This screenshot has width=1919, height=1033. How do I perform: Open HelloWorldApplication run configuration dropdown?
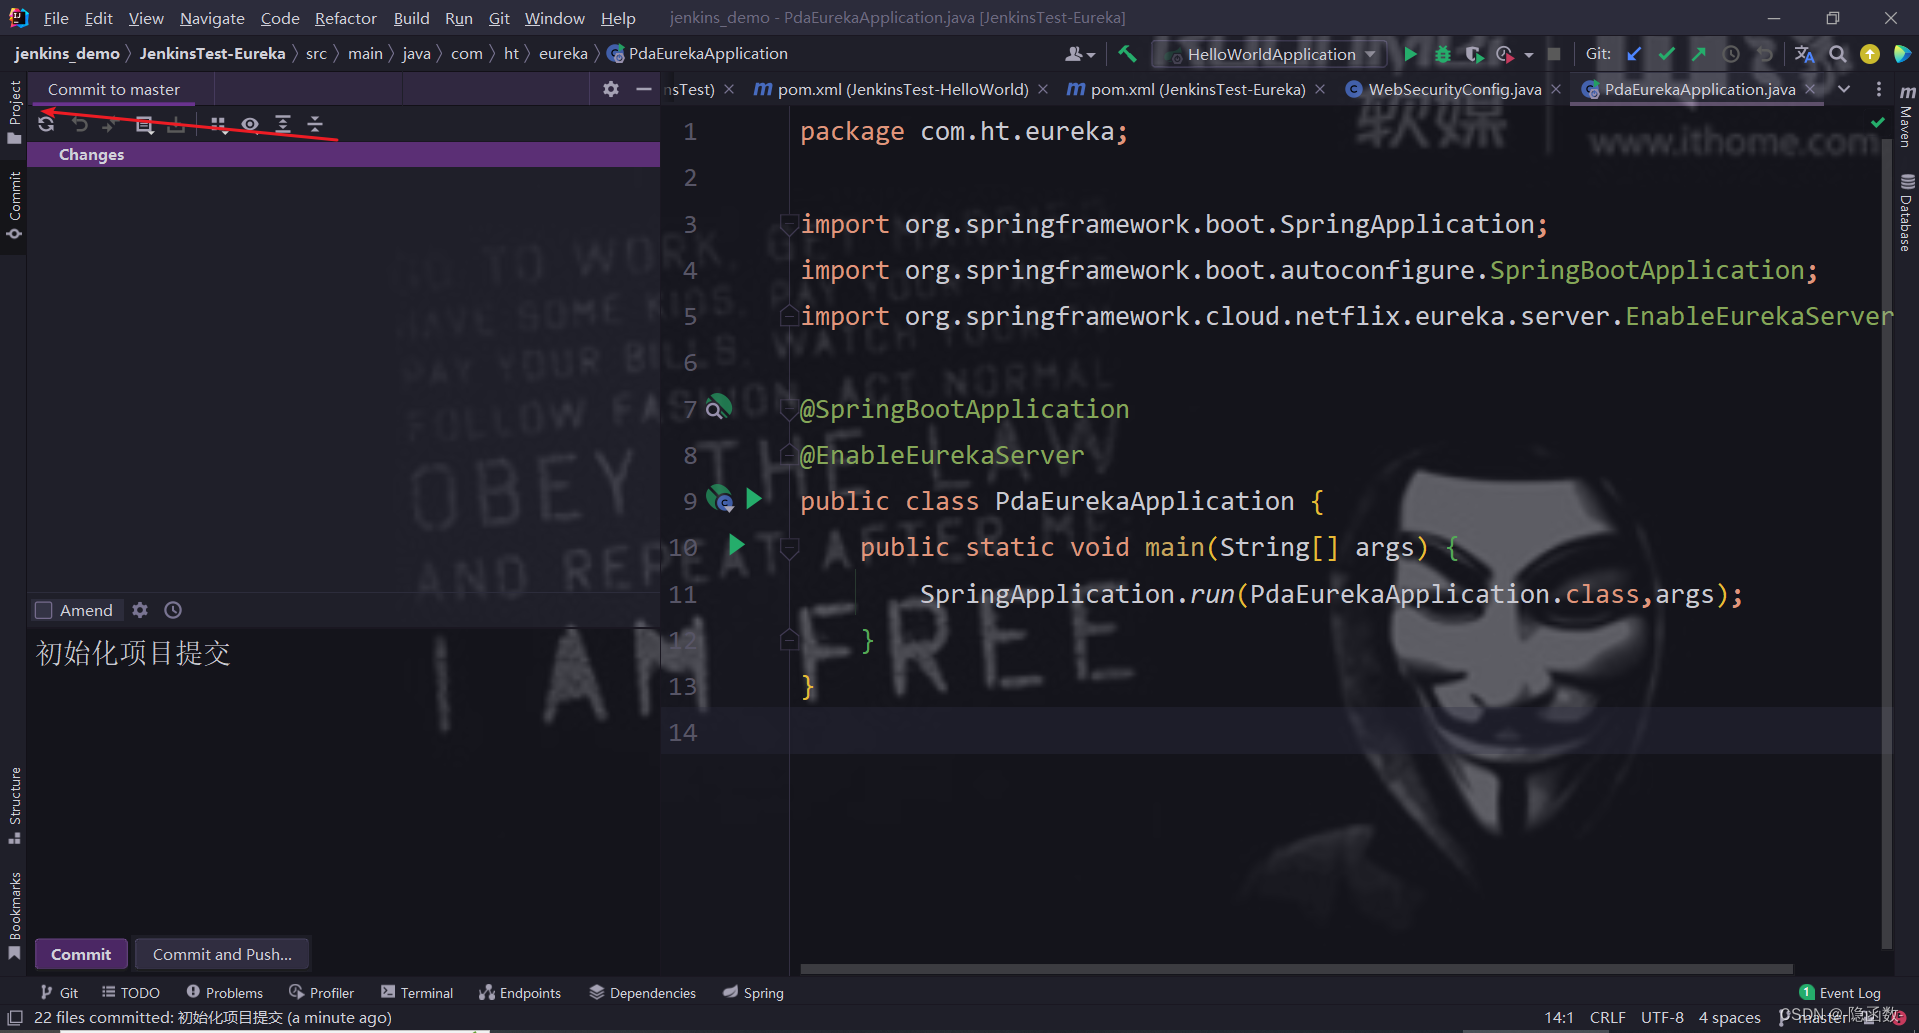tap(1270, 54)
